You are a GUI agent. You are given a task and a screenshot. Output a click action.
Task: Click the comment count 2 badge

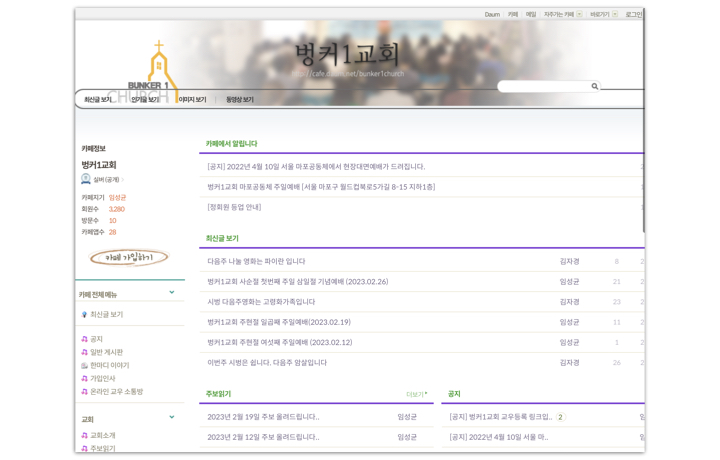click(560, 417)
